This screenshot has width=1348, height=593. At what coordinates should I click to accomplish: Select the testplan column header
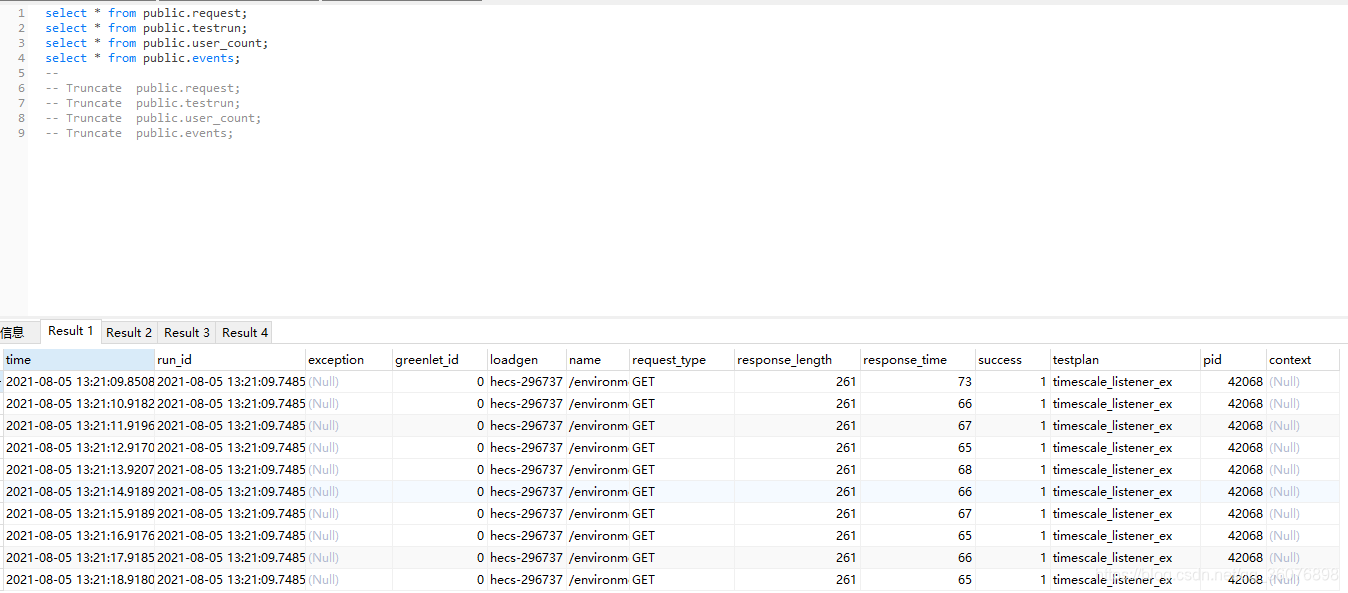click(1126, 360)
